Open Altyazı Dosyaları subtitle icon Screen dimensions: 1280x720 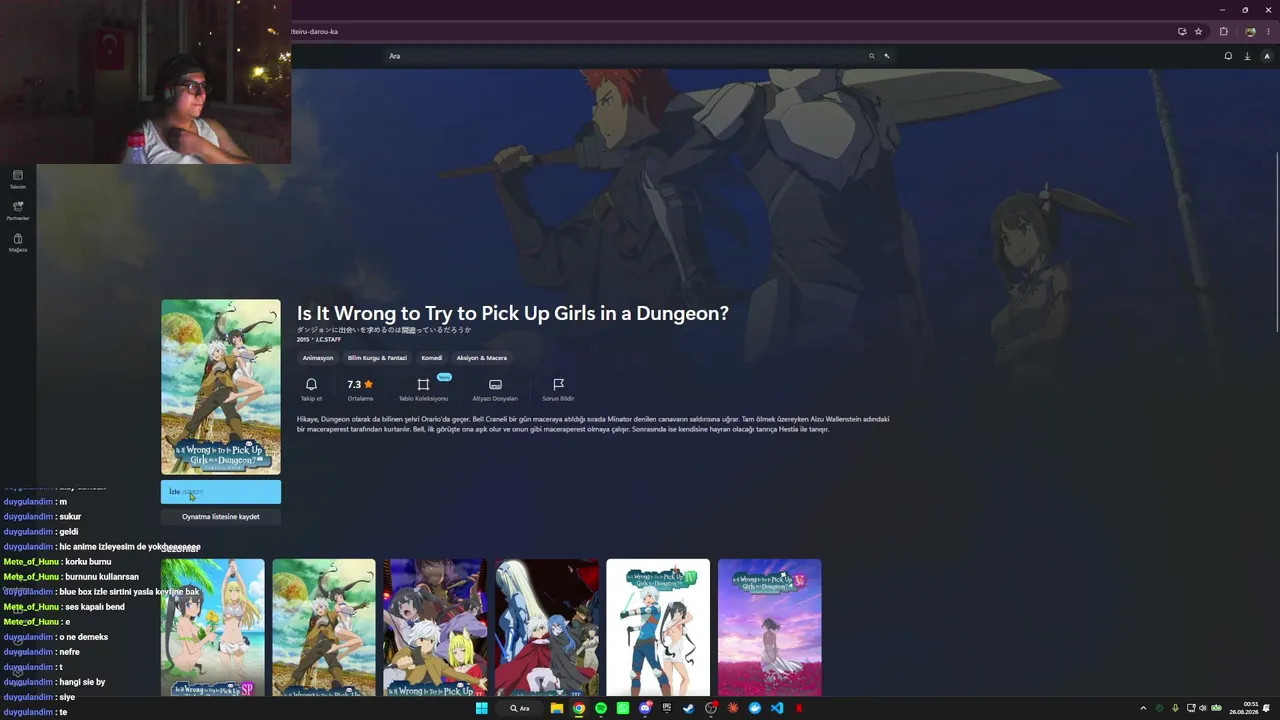(x=495, y=385)
